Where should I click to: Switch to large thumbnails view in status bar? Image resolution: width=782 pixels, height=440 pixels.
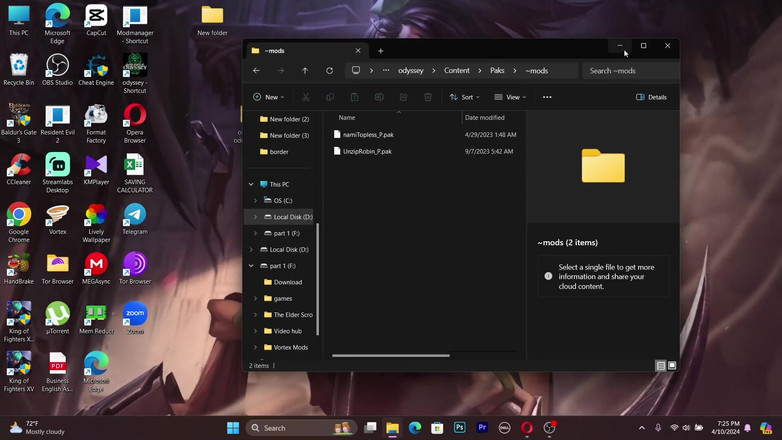[x=672, y=366]
